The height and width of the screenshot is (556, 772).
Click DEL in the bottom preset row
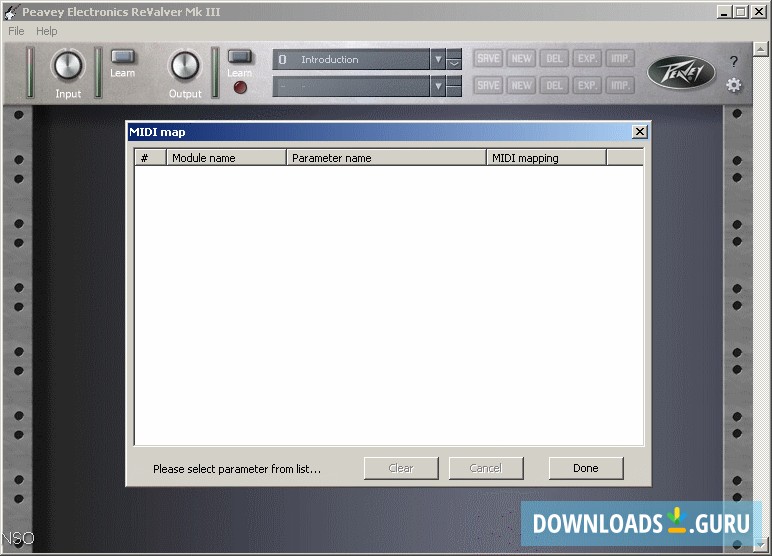point(554,86)
